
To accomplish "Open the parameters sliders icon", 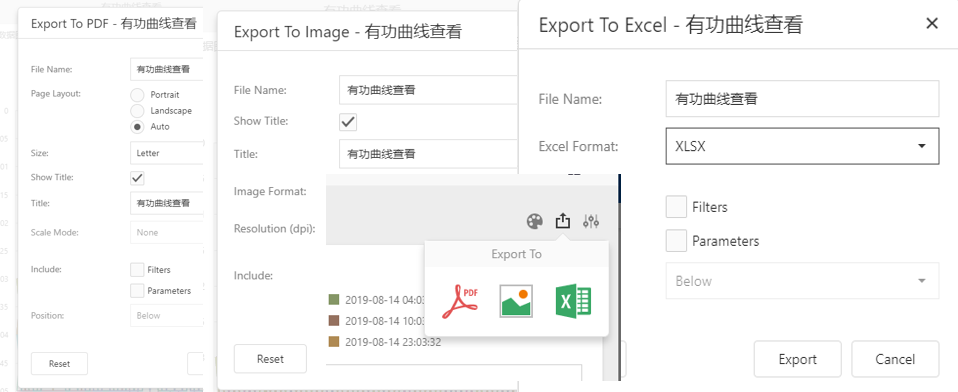I will (x=591, y=222).
